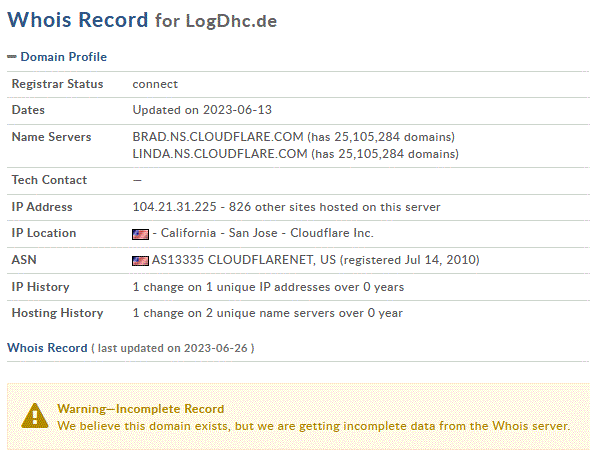The height and width of the screenshot is (462, 591).
Task: Click the US flag icon in IP Location
Action: pyautogui.click(x=140, y=234)
